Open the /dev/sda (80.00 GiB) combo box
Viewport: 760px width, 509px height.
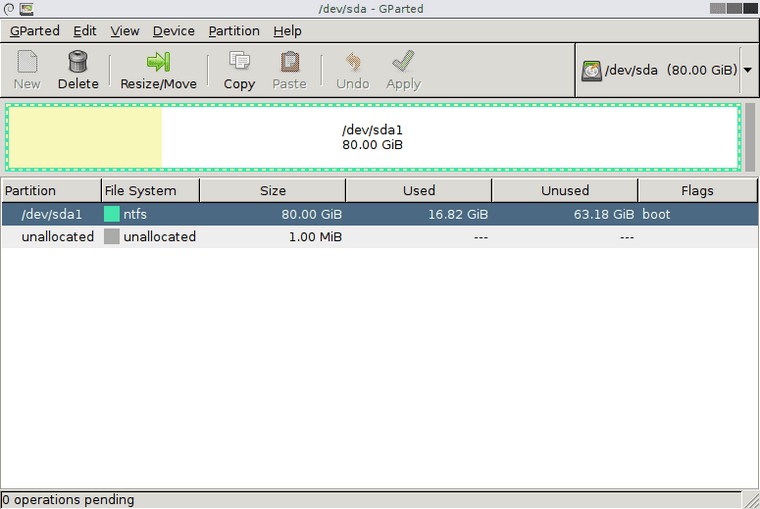click(x=666, y=70)
